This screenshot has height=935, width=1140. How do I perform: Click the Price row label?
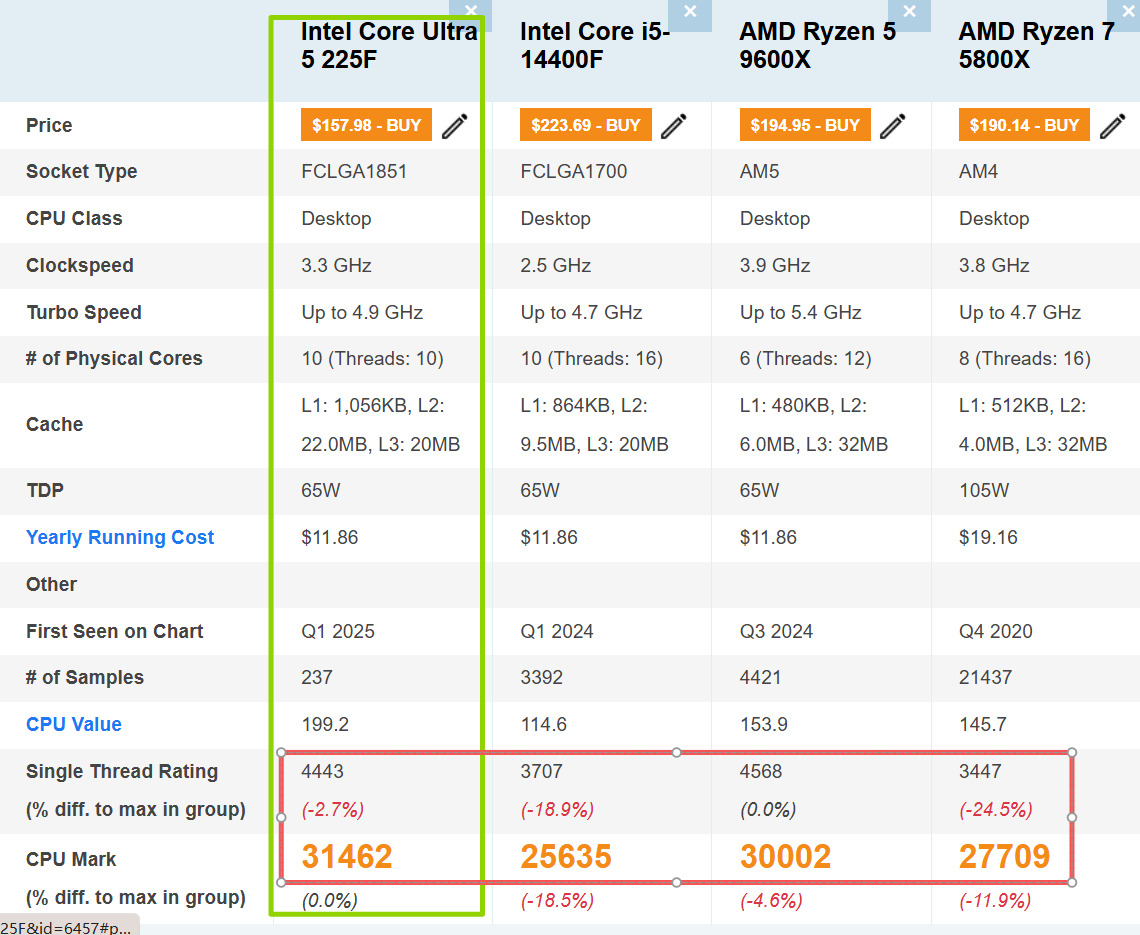click(x=49, y=126)
